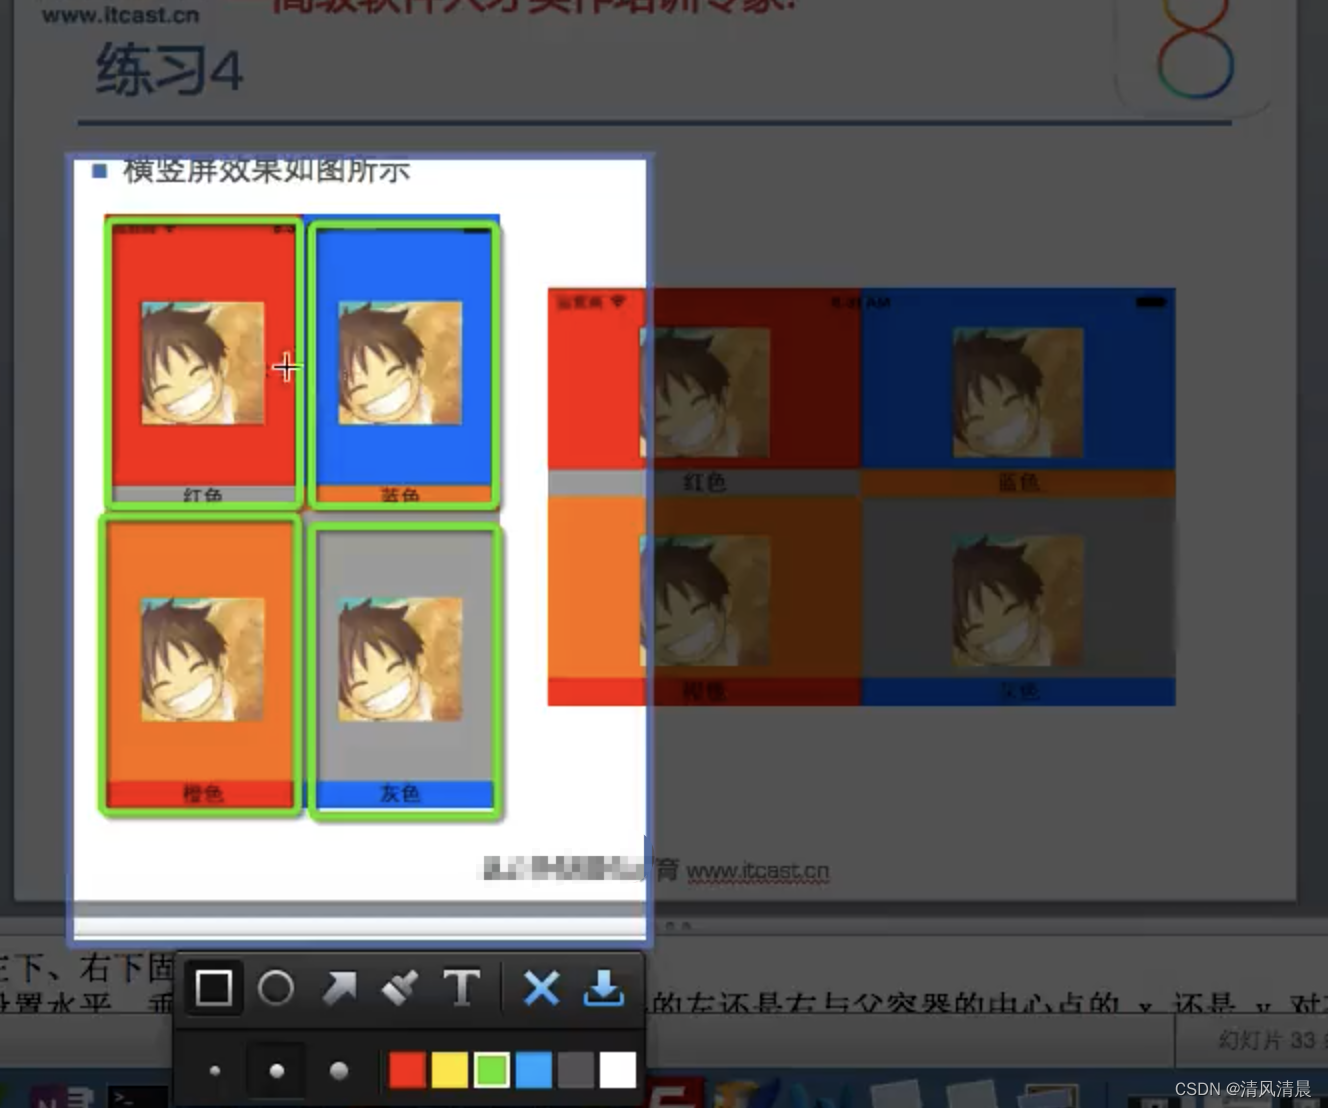Click the www.itcast.cn link in slide footer
This screenshot has width=1328, height=1108.
click(758, 871)
